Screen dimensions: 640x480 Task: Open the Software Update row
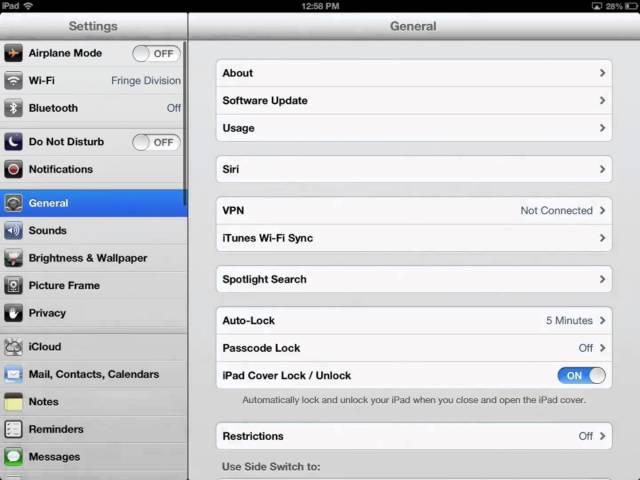tap(413, 101)
